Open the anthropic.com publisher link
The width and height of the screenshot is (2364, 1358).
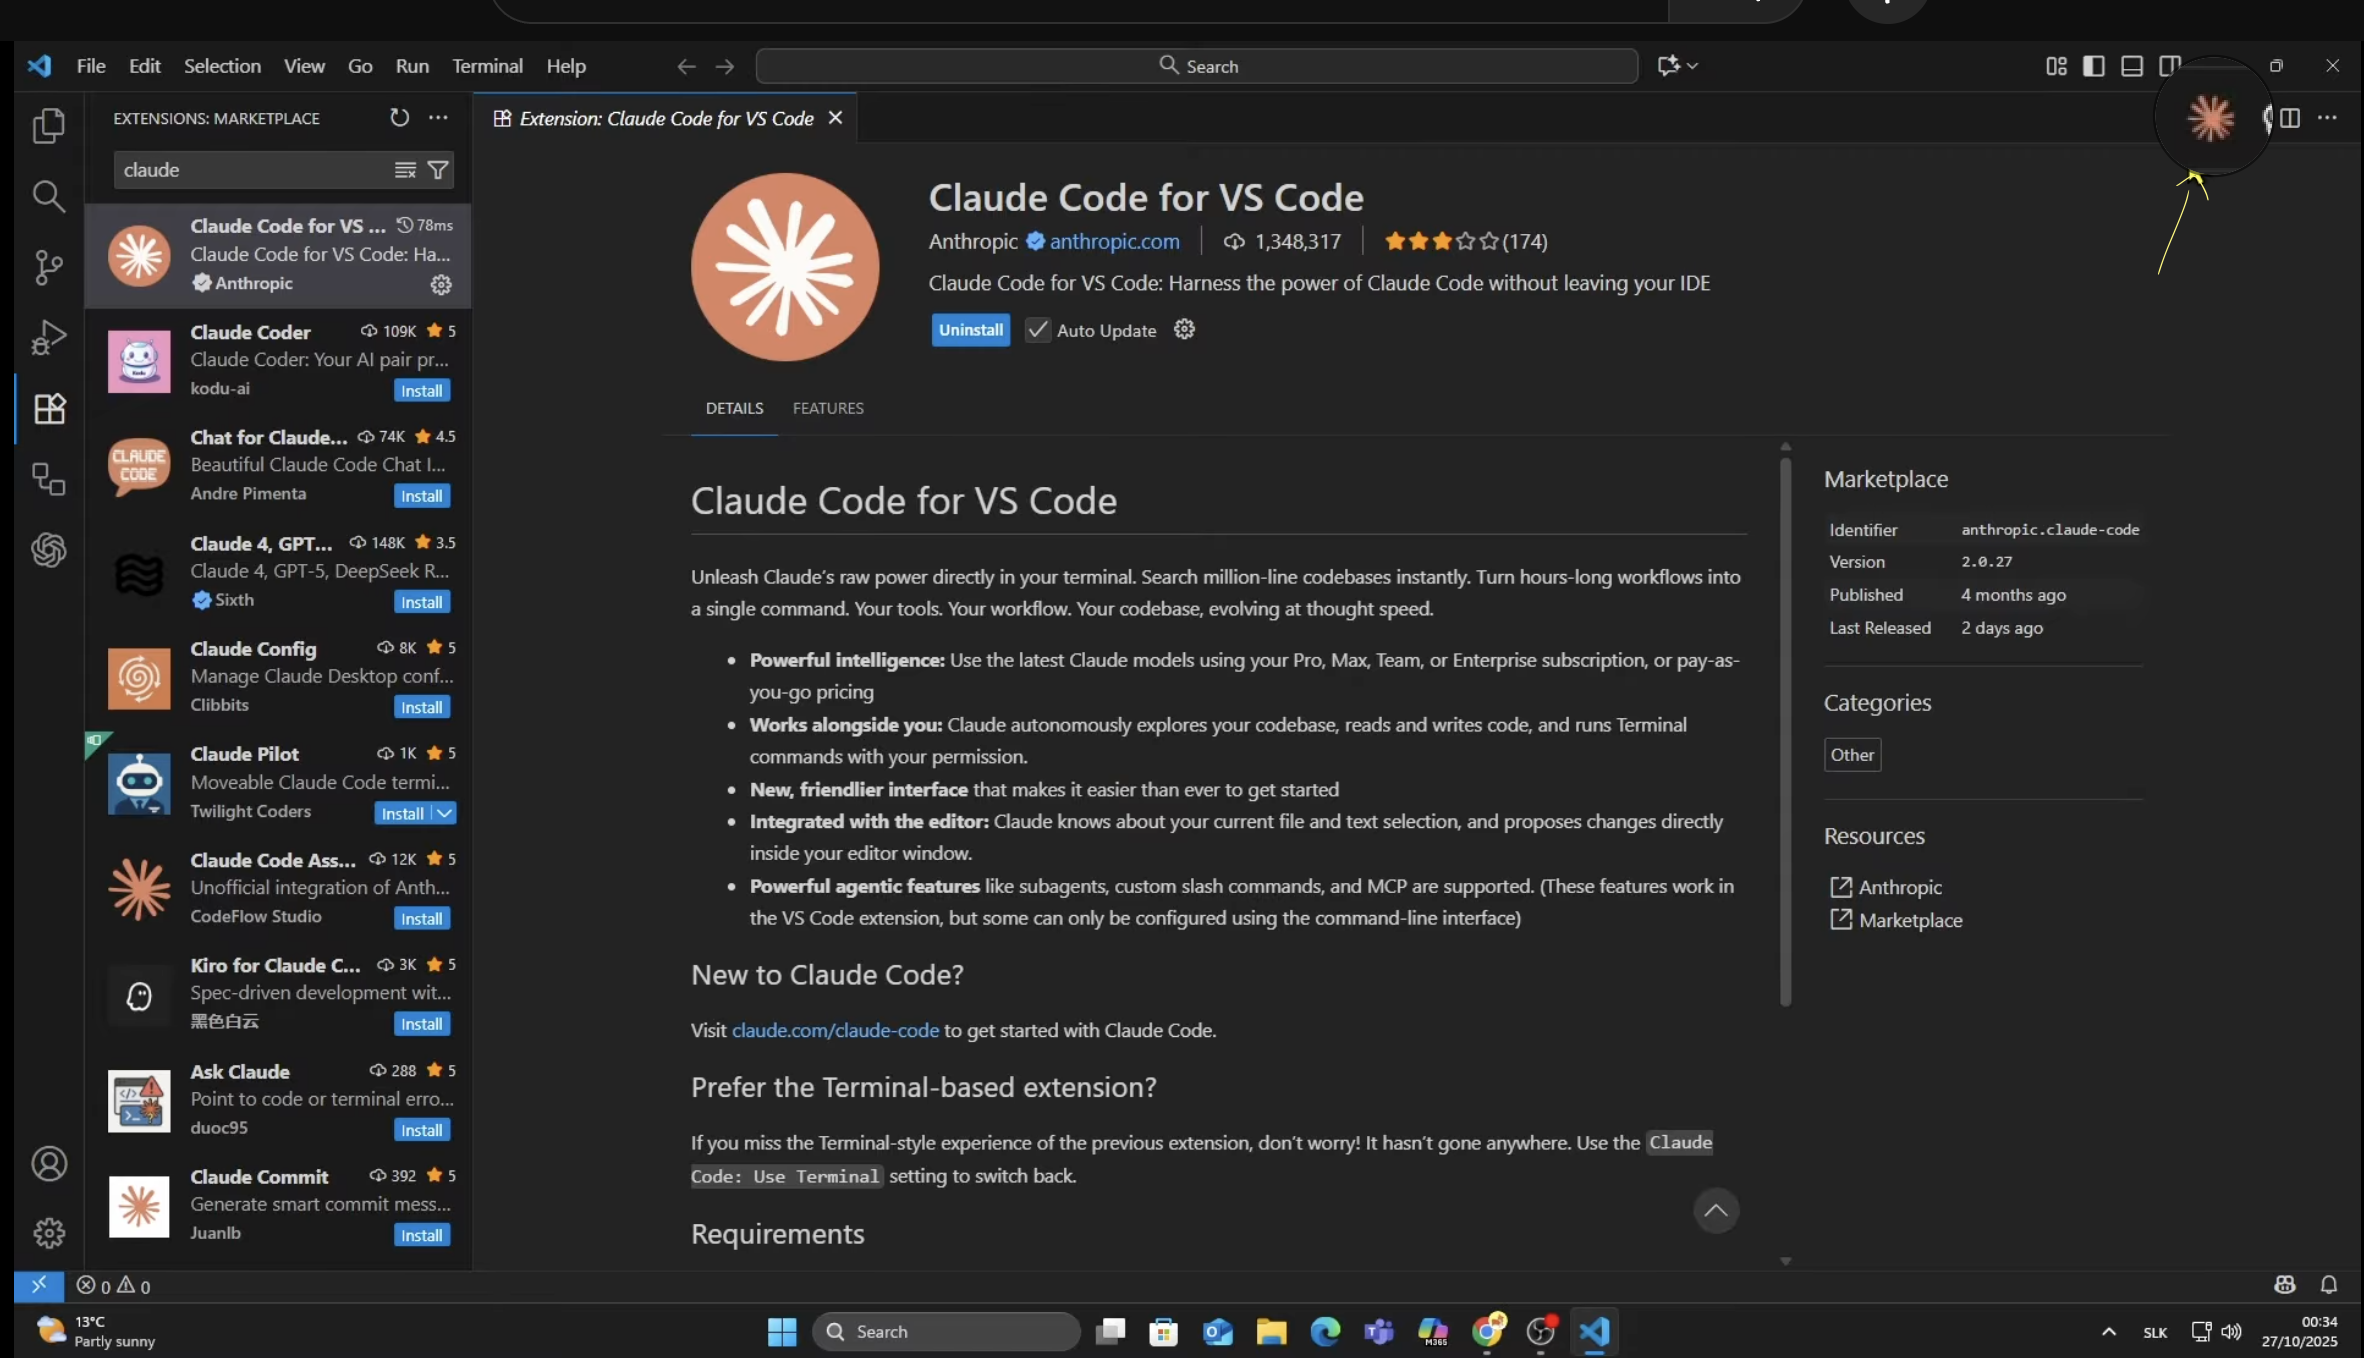(x=1114, y=241)
